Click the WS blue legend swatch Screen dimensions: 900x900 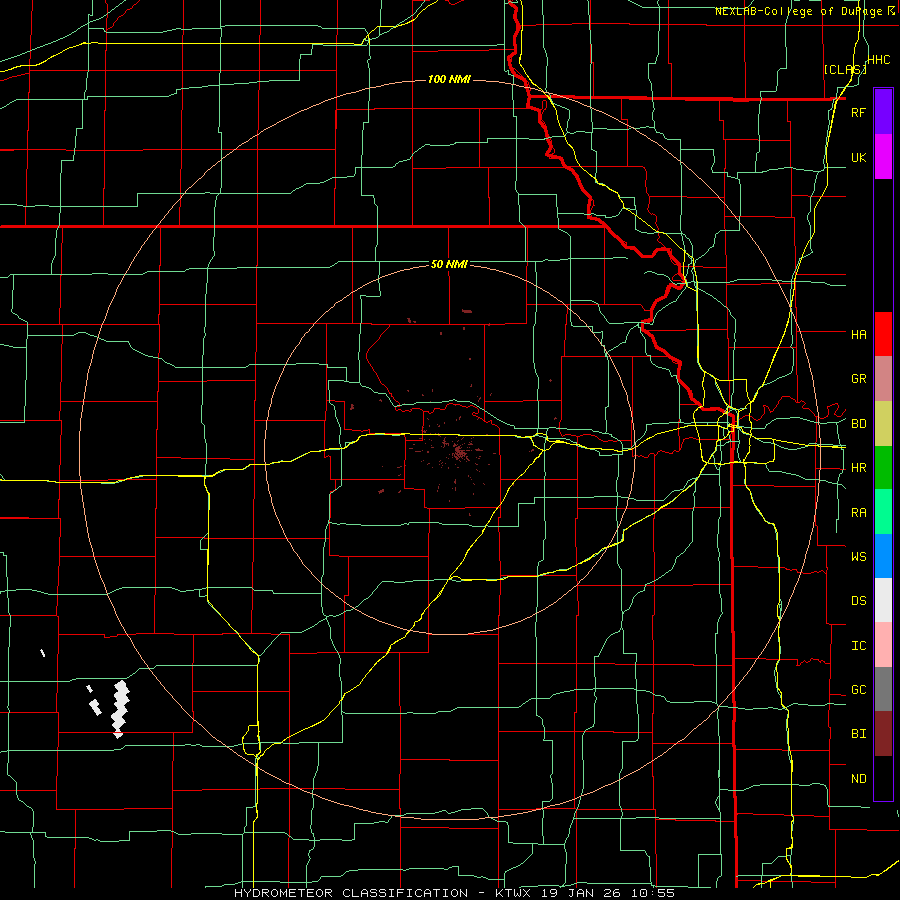click(883, 556)
